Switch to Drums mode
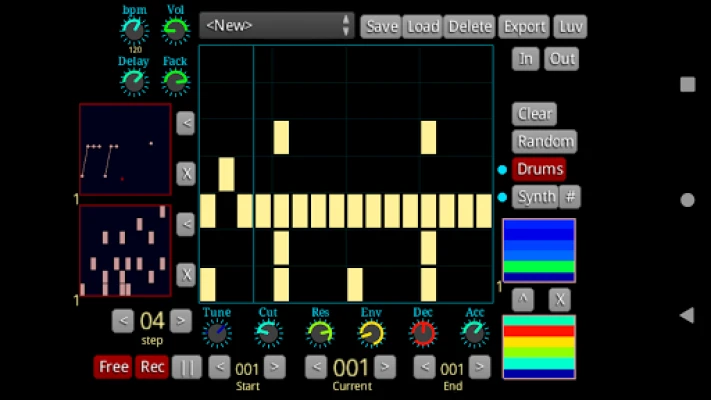The height and width of the screenshot is (400, 711). (x=539, y=169)
